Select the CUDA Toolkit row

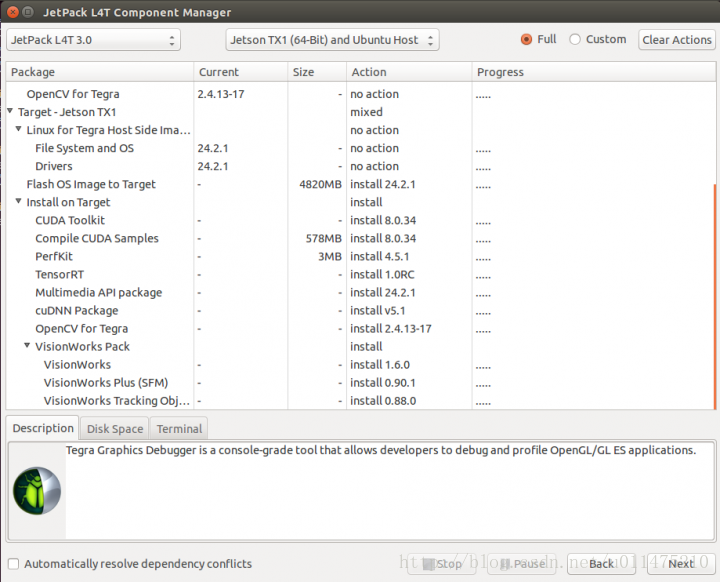[360, 220]
